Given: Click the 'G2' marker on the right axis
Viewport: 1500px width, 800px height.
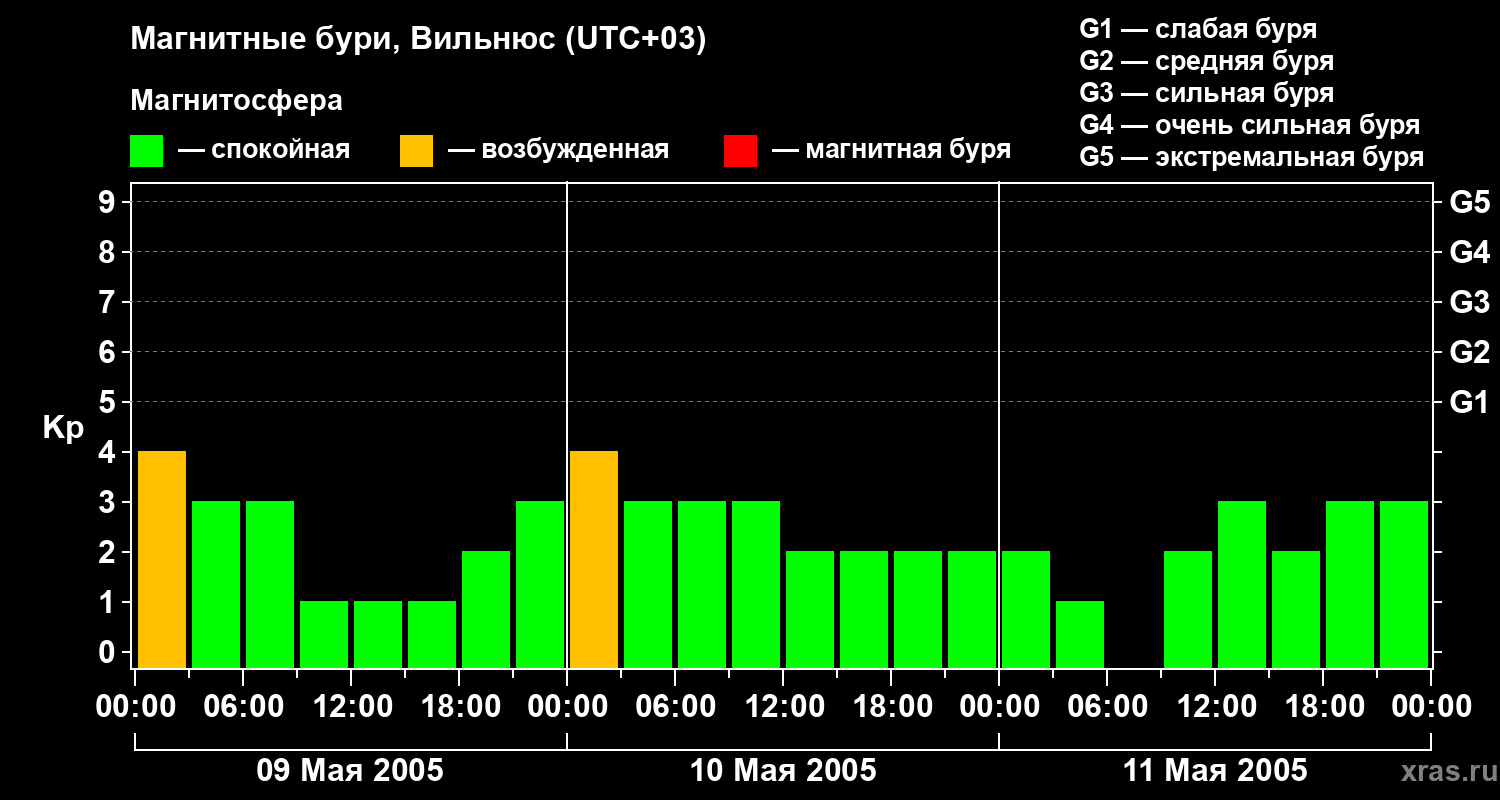Looking at the screenshot, I should (x=1469, y=352).
